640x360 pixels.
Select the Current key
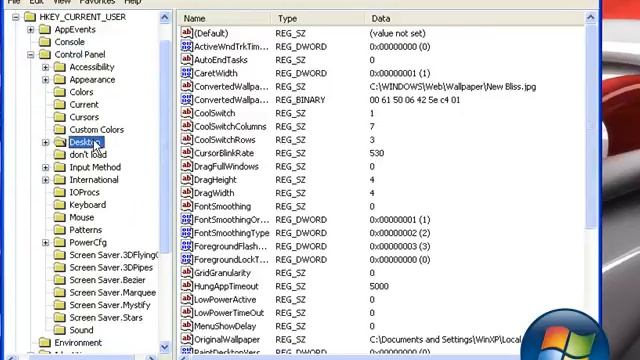pos(84,104)
